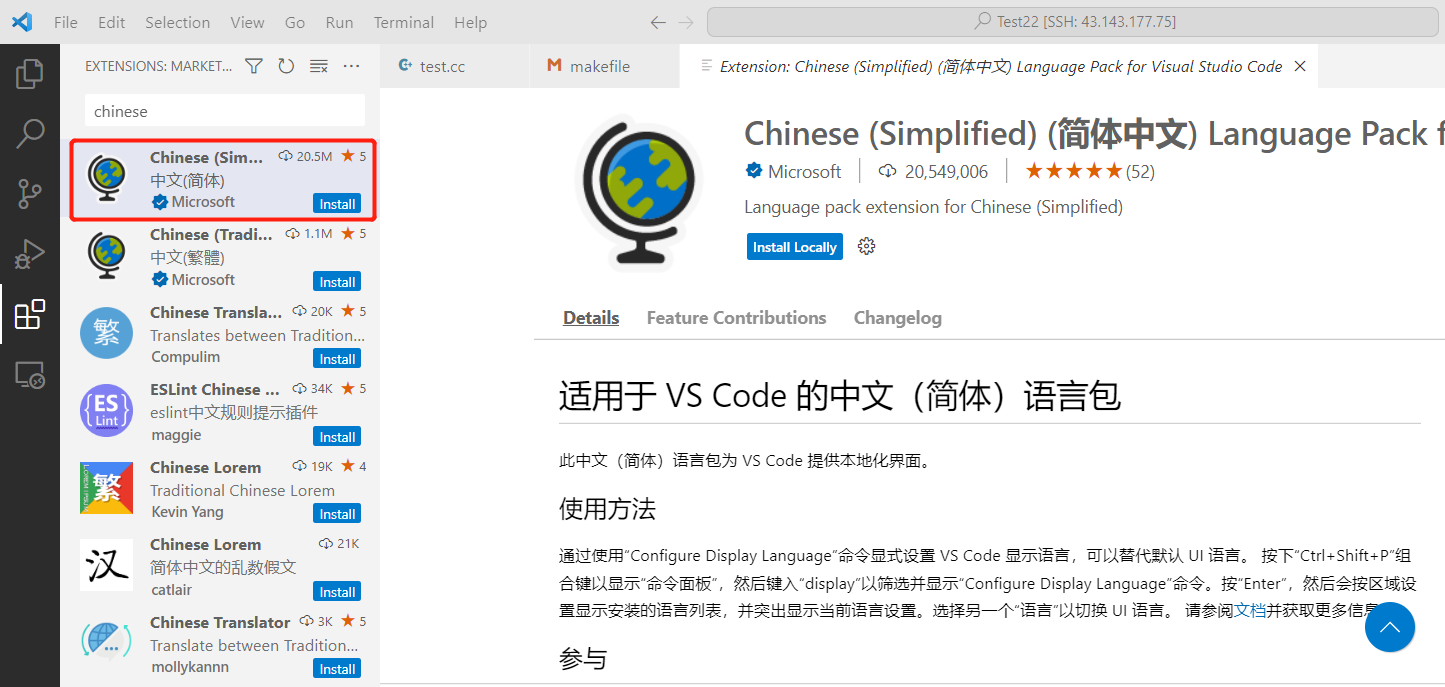
Task: Open the Search view in activity bar
Action: click(x=30, y=133)
